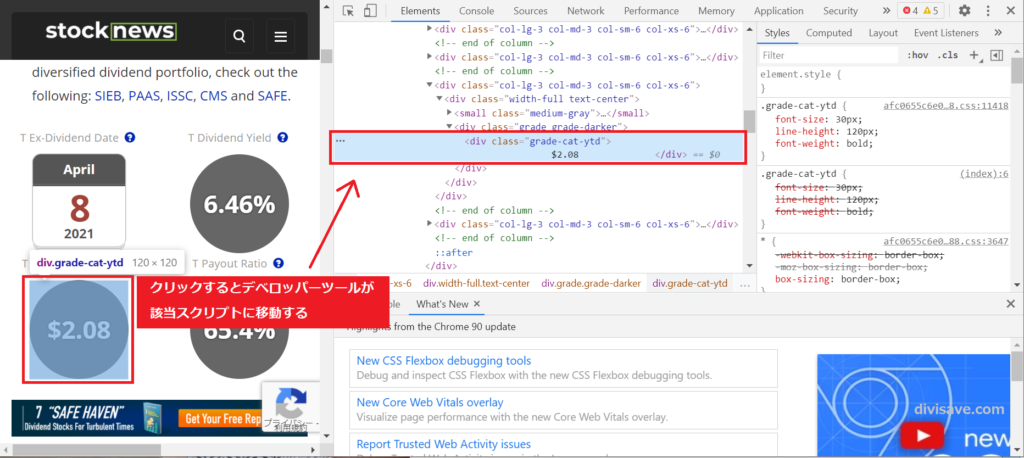Toggle the .cls element classes panel
1024x458 pixels.
coord(948,56)
